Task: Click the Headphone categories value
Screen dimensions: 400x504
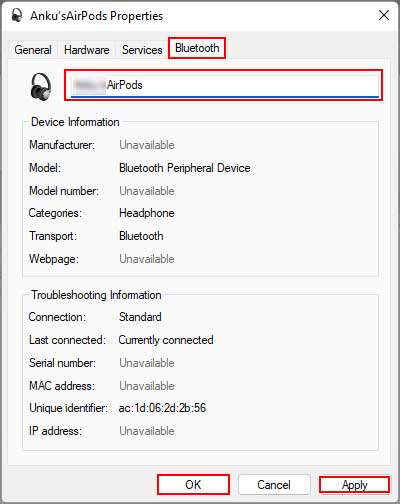Action: (x=147, y=213)
